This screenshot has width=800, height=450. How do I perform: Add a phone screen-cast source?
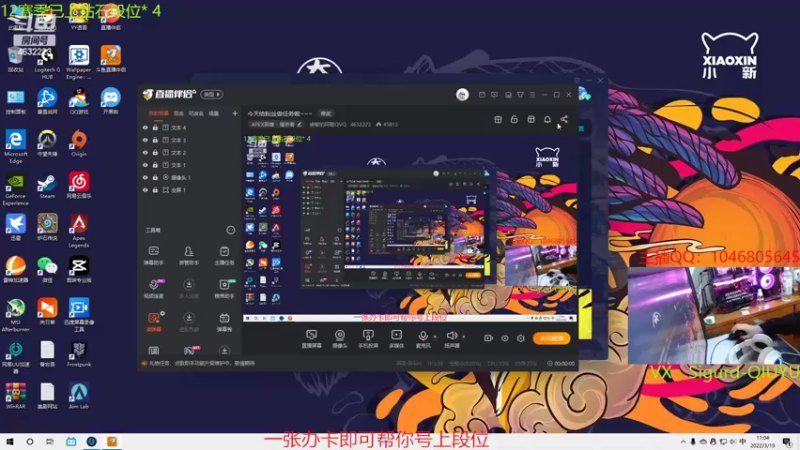368,339
